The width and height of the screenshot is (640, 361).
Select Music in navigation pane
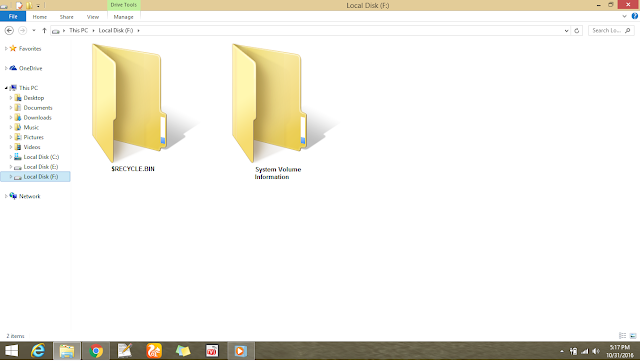pos(31,127)
